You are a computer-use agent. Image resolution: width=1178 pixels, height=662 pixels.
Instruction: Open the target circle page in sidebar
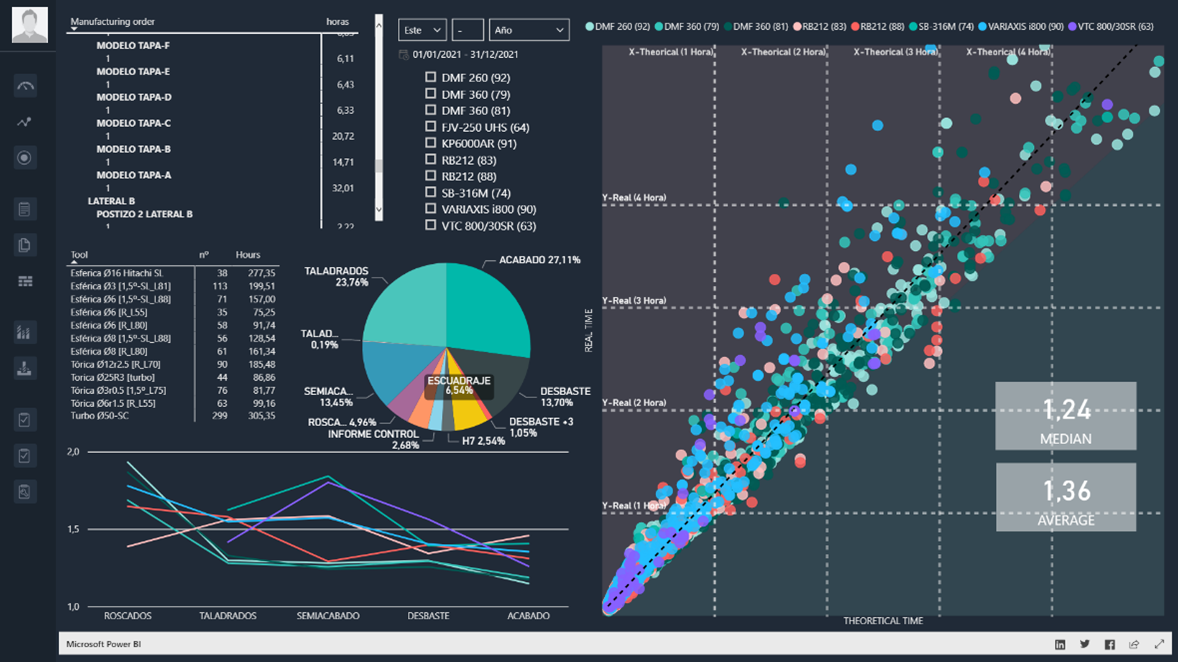click(25, 158)
